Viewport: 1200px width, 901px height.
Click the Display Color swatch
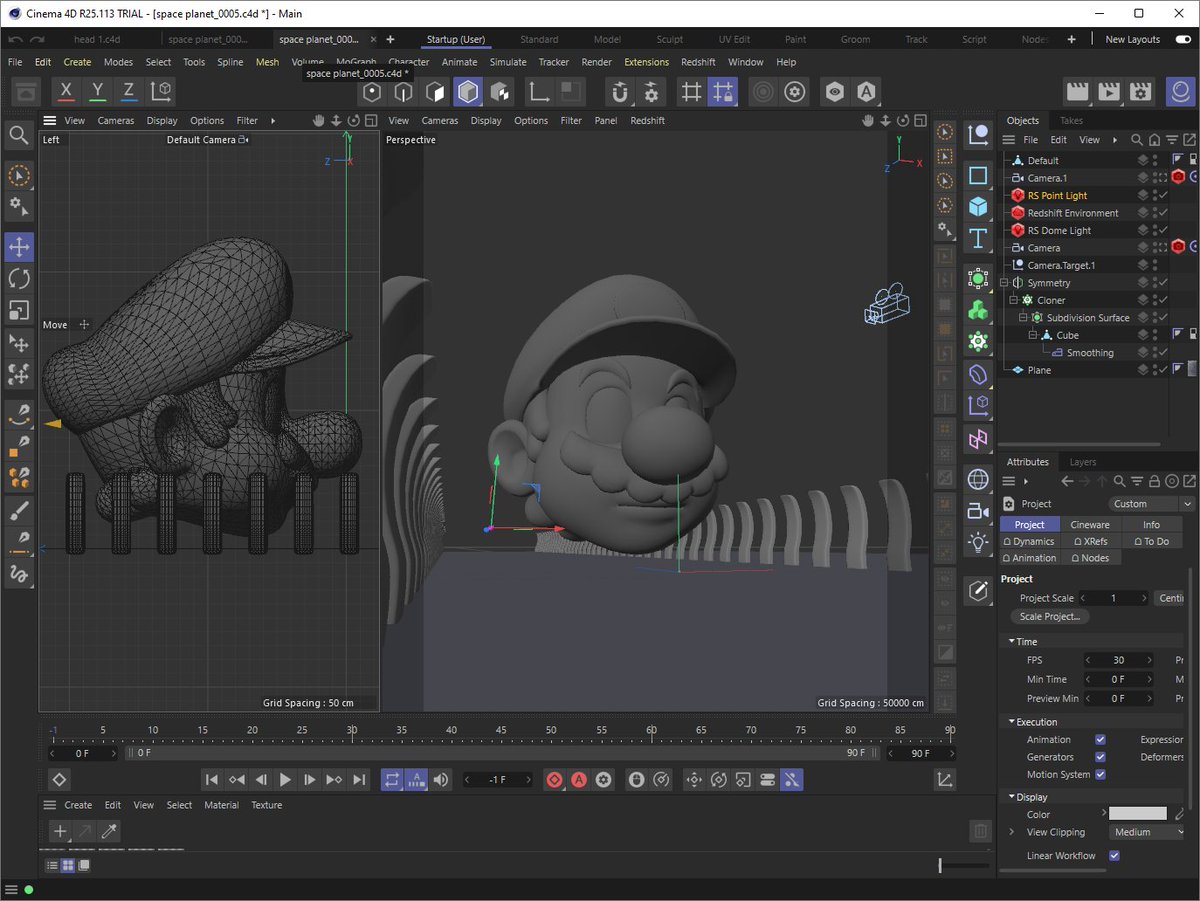pos(1138,814)
